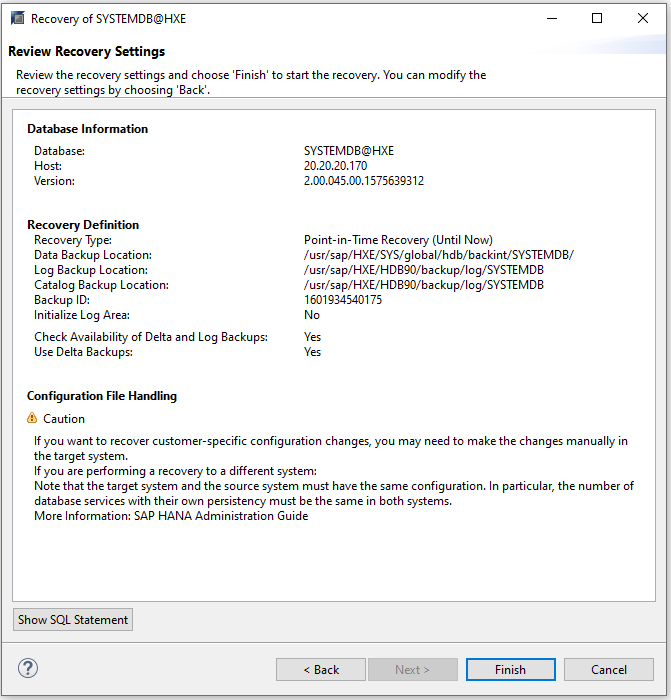Click the Caution warning icon
This screenshot has height=700, width=671.
(32, 418)
